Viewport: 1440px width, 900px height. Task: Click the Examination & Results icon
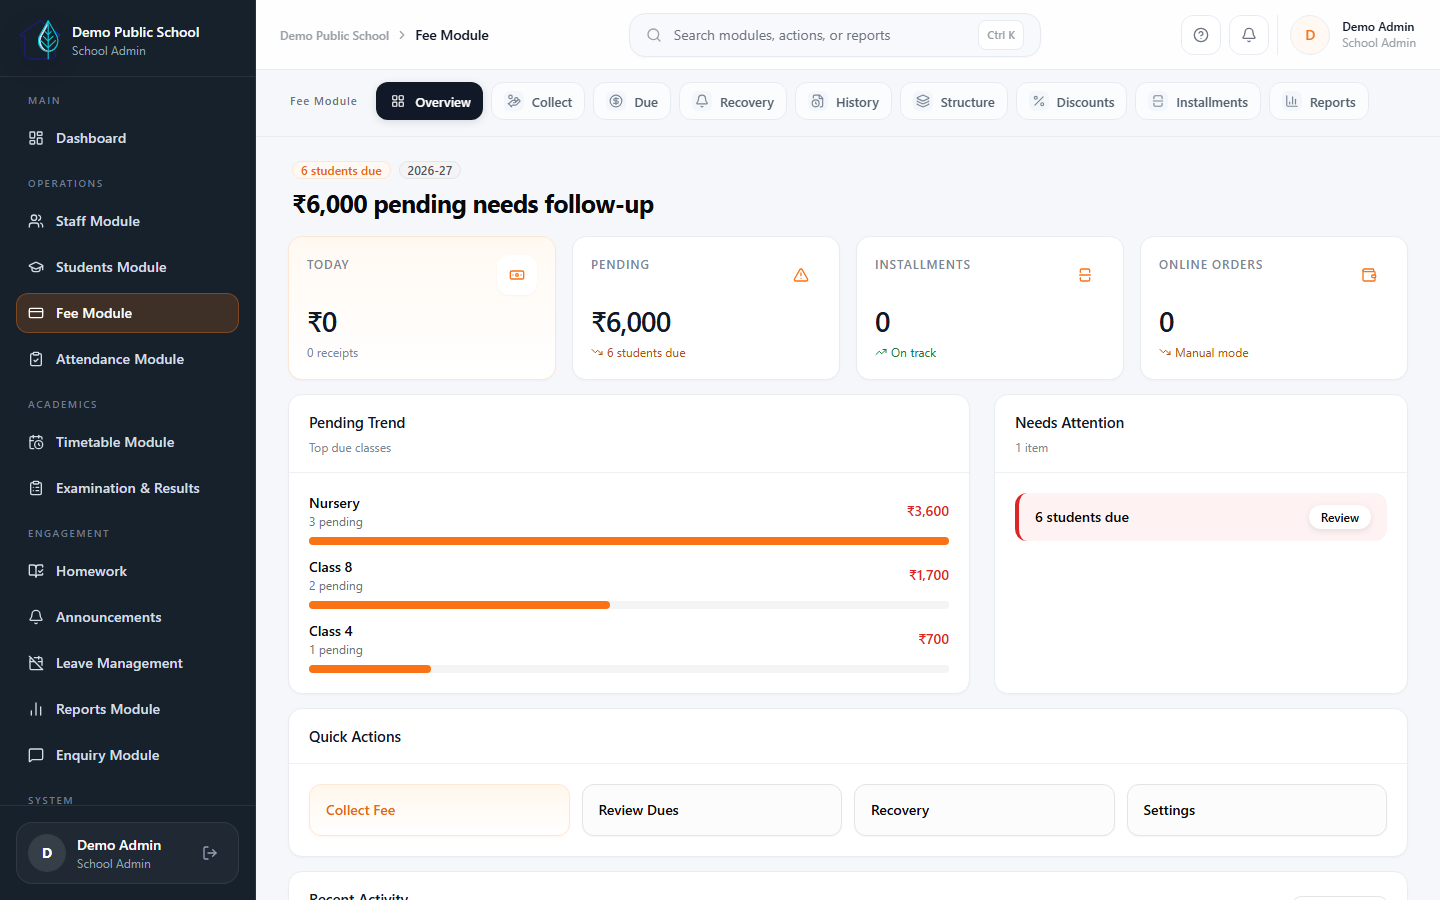pos(36,488)
